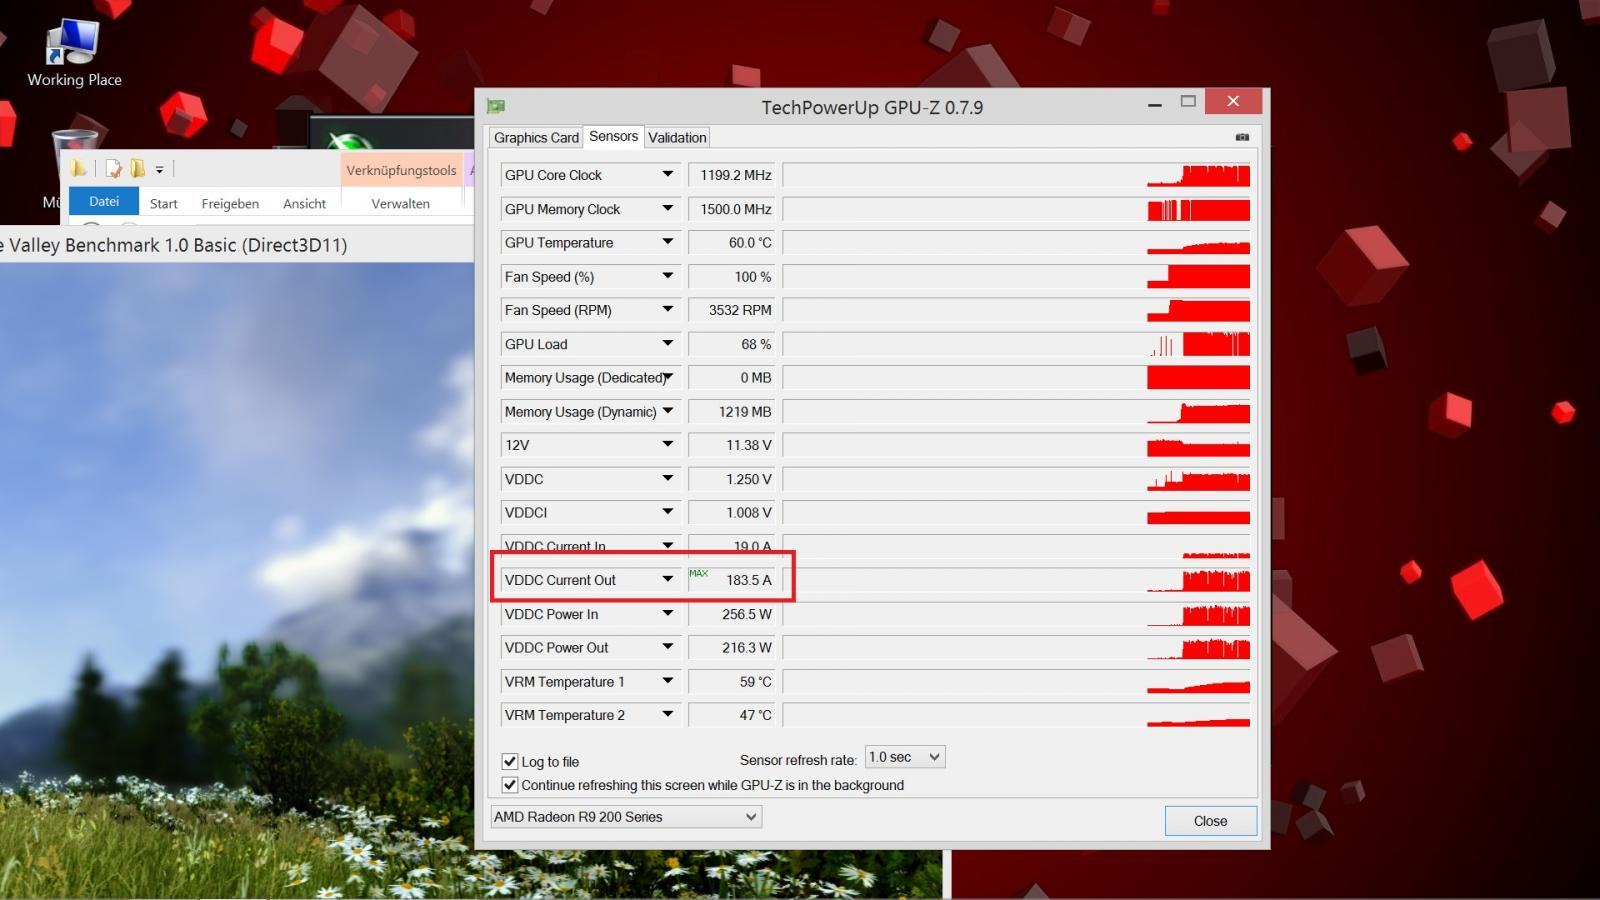Open the VDDC Current Out dropdown
Viewport: 1600px width, 900px height.
click(668, 580)
